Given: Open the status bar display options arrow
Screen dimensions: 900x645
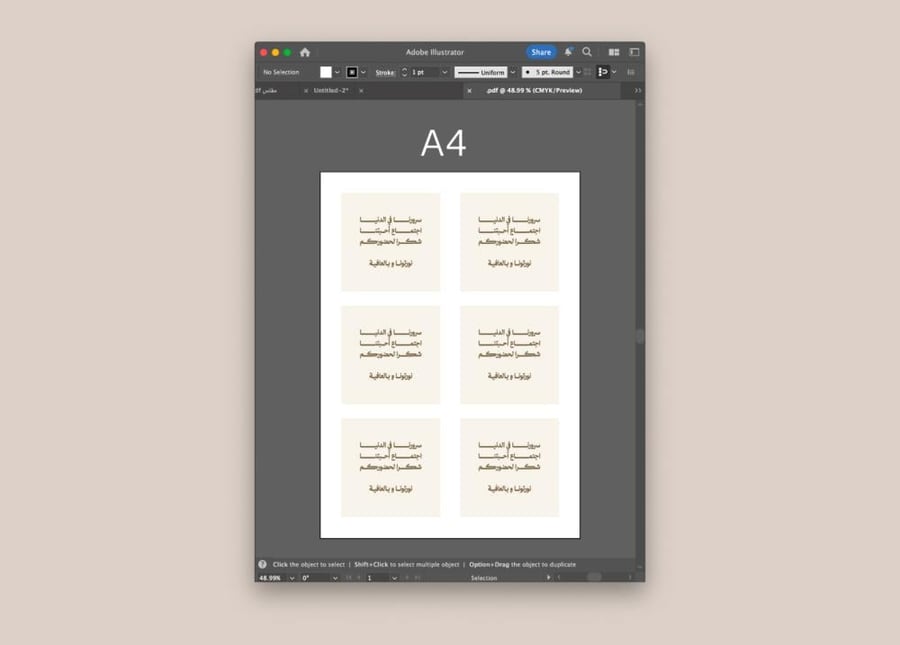Looking at the screenshot, I should point(549,577).
